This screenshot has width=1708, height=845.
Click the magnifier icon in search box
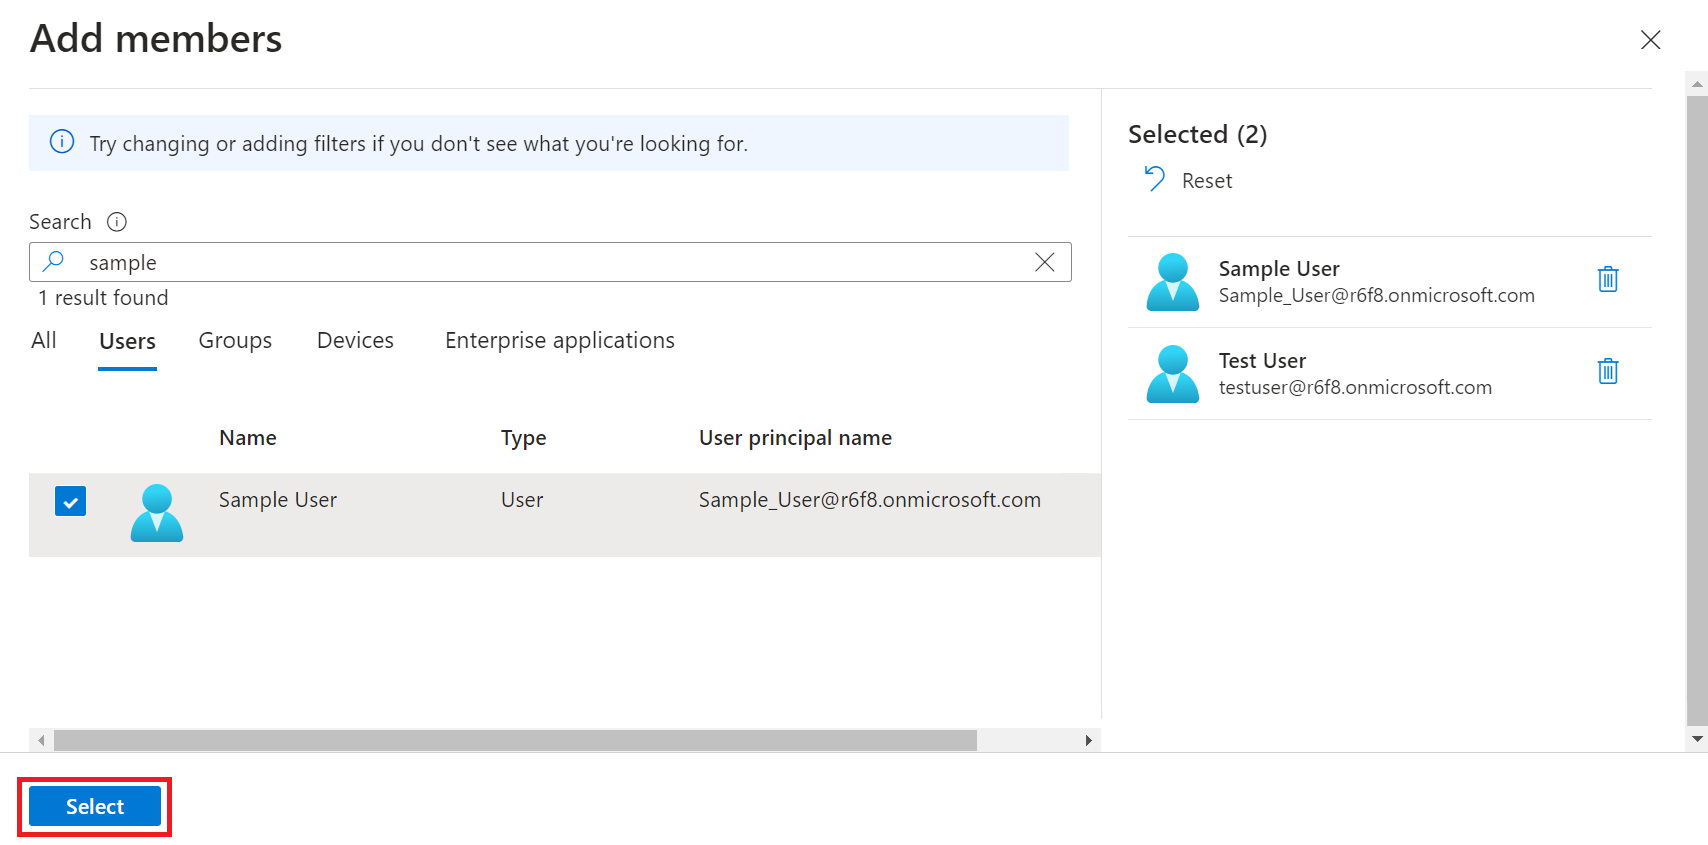coord(54,262)
